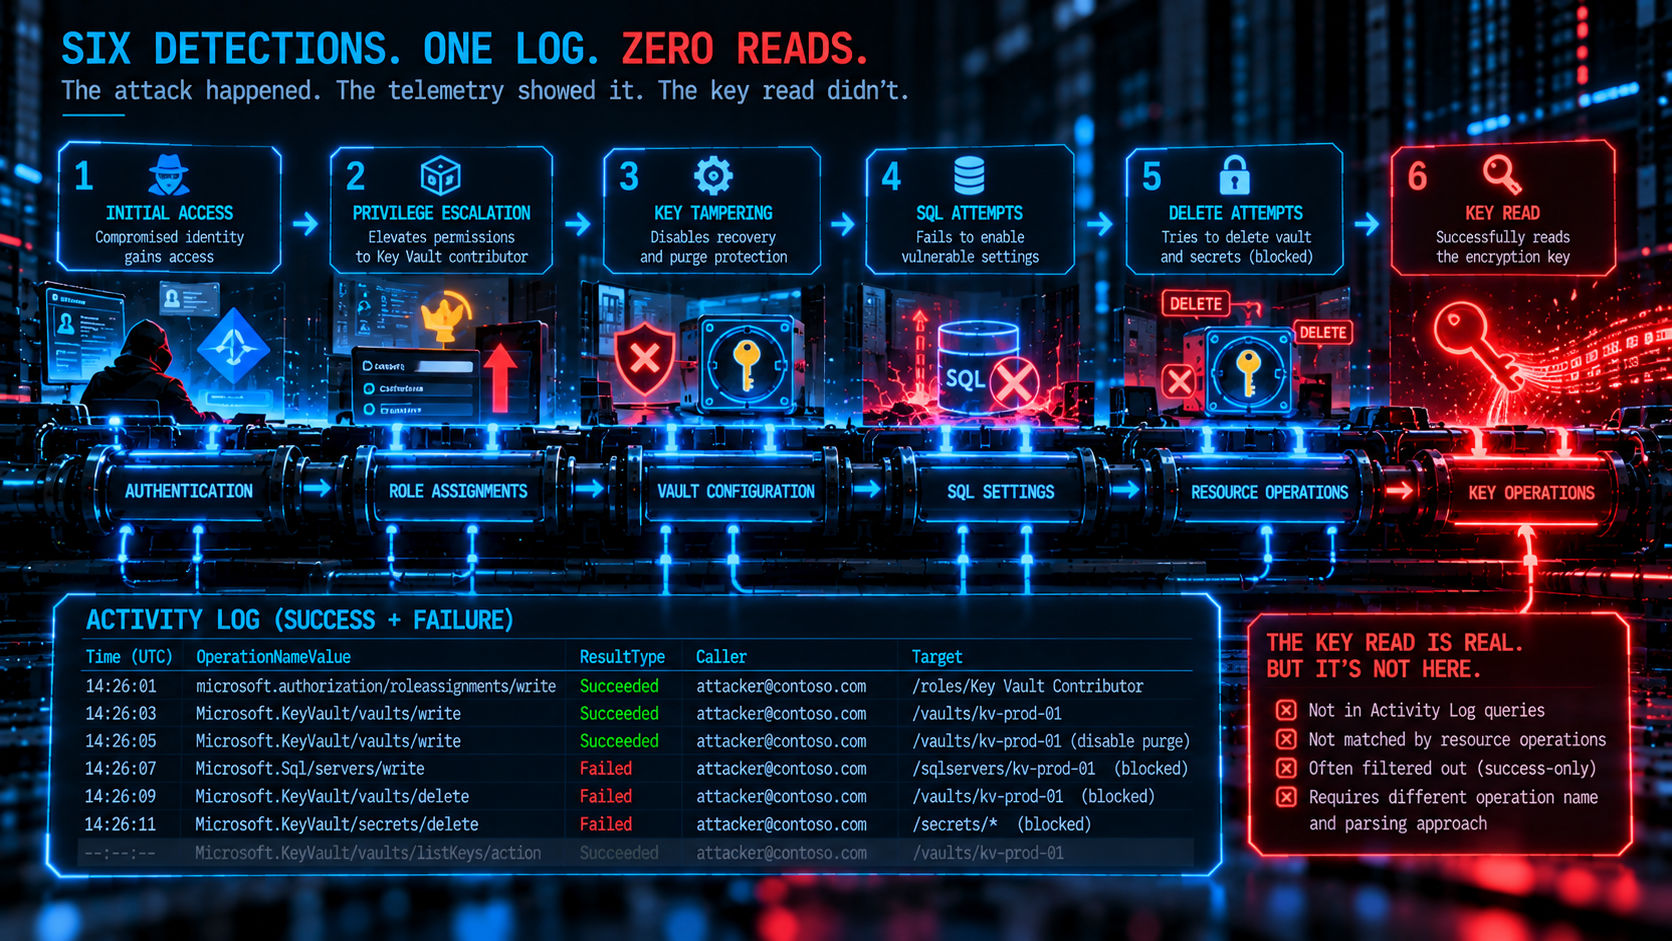The image size is (1672, 941).
Task: Click the padlock icon in Delete Attempts card
Action: (x=1235, y=175)
